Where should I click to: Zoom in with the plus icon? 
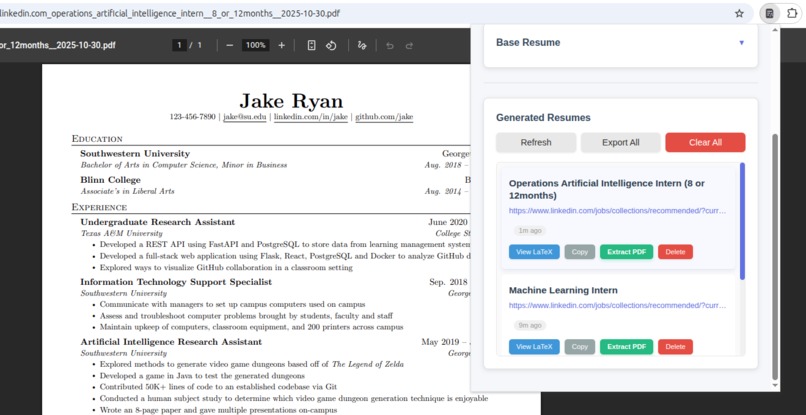(281, 45)
